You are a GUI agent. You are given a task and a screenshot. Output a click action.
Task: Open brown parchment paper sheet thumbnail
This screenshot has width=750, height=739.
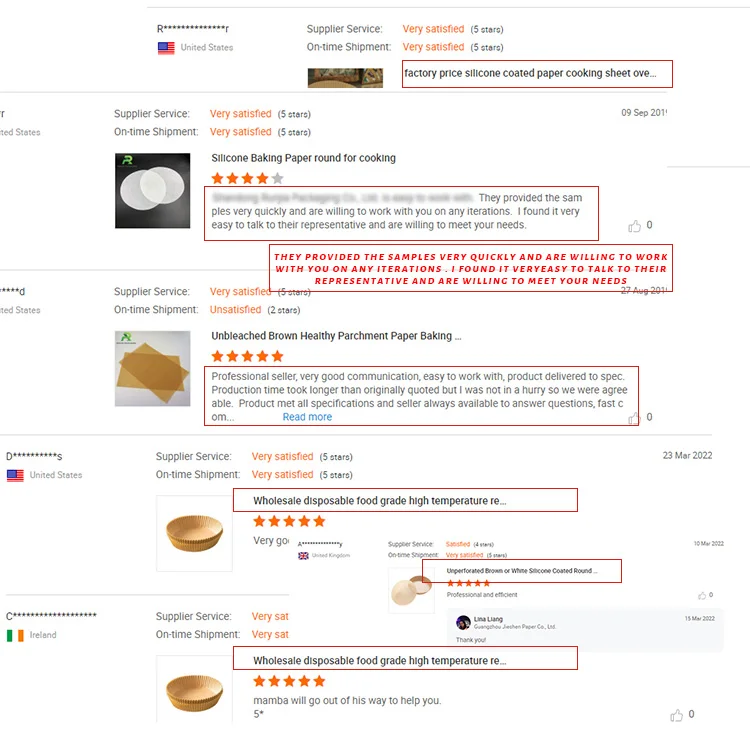[152, 367]
